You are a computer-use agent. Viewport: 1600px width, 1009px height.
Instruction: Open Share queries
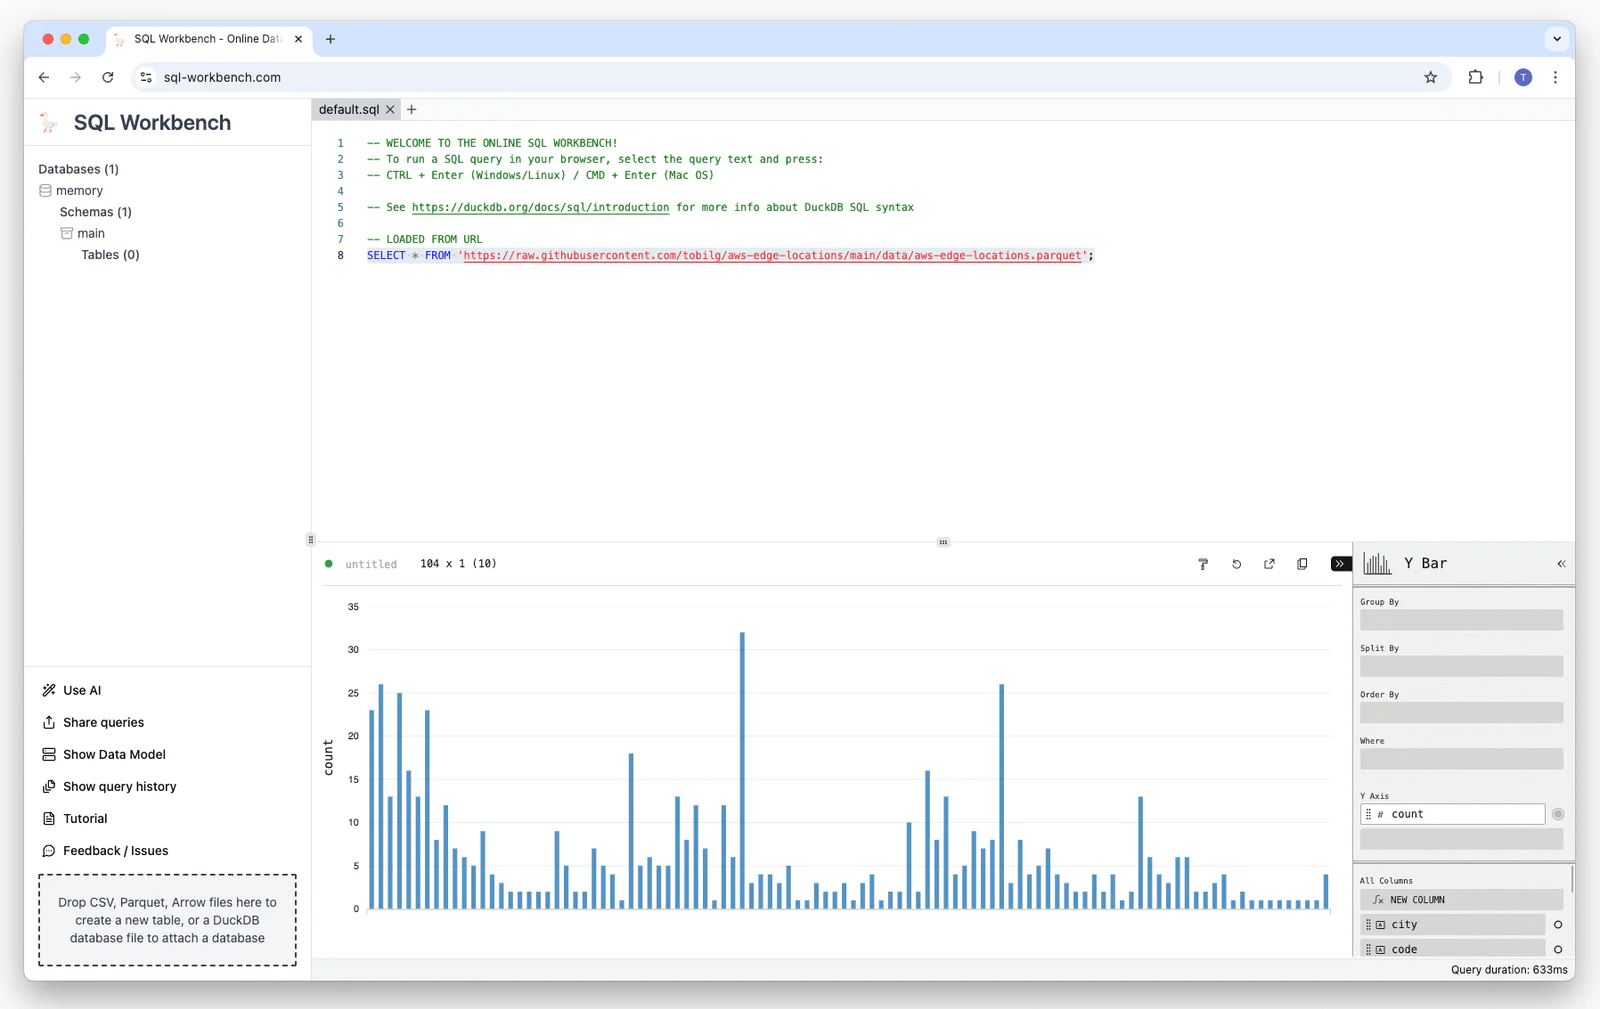(93, 722)
